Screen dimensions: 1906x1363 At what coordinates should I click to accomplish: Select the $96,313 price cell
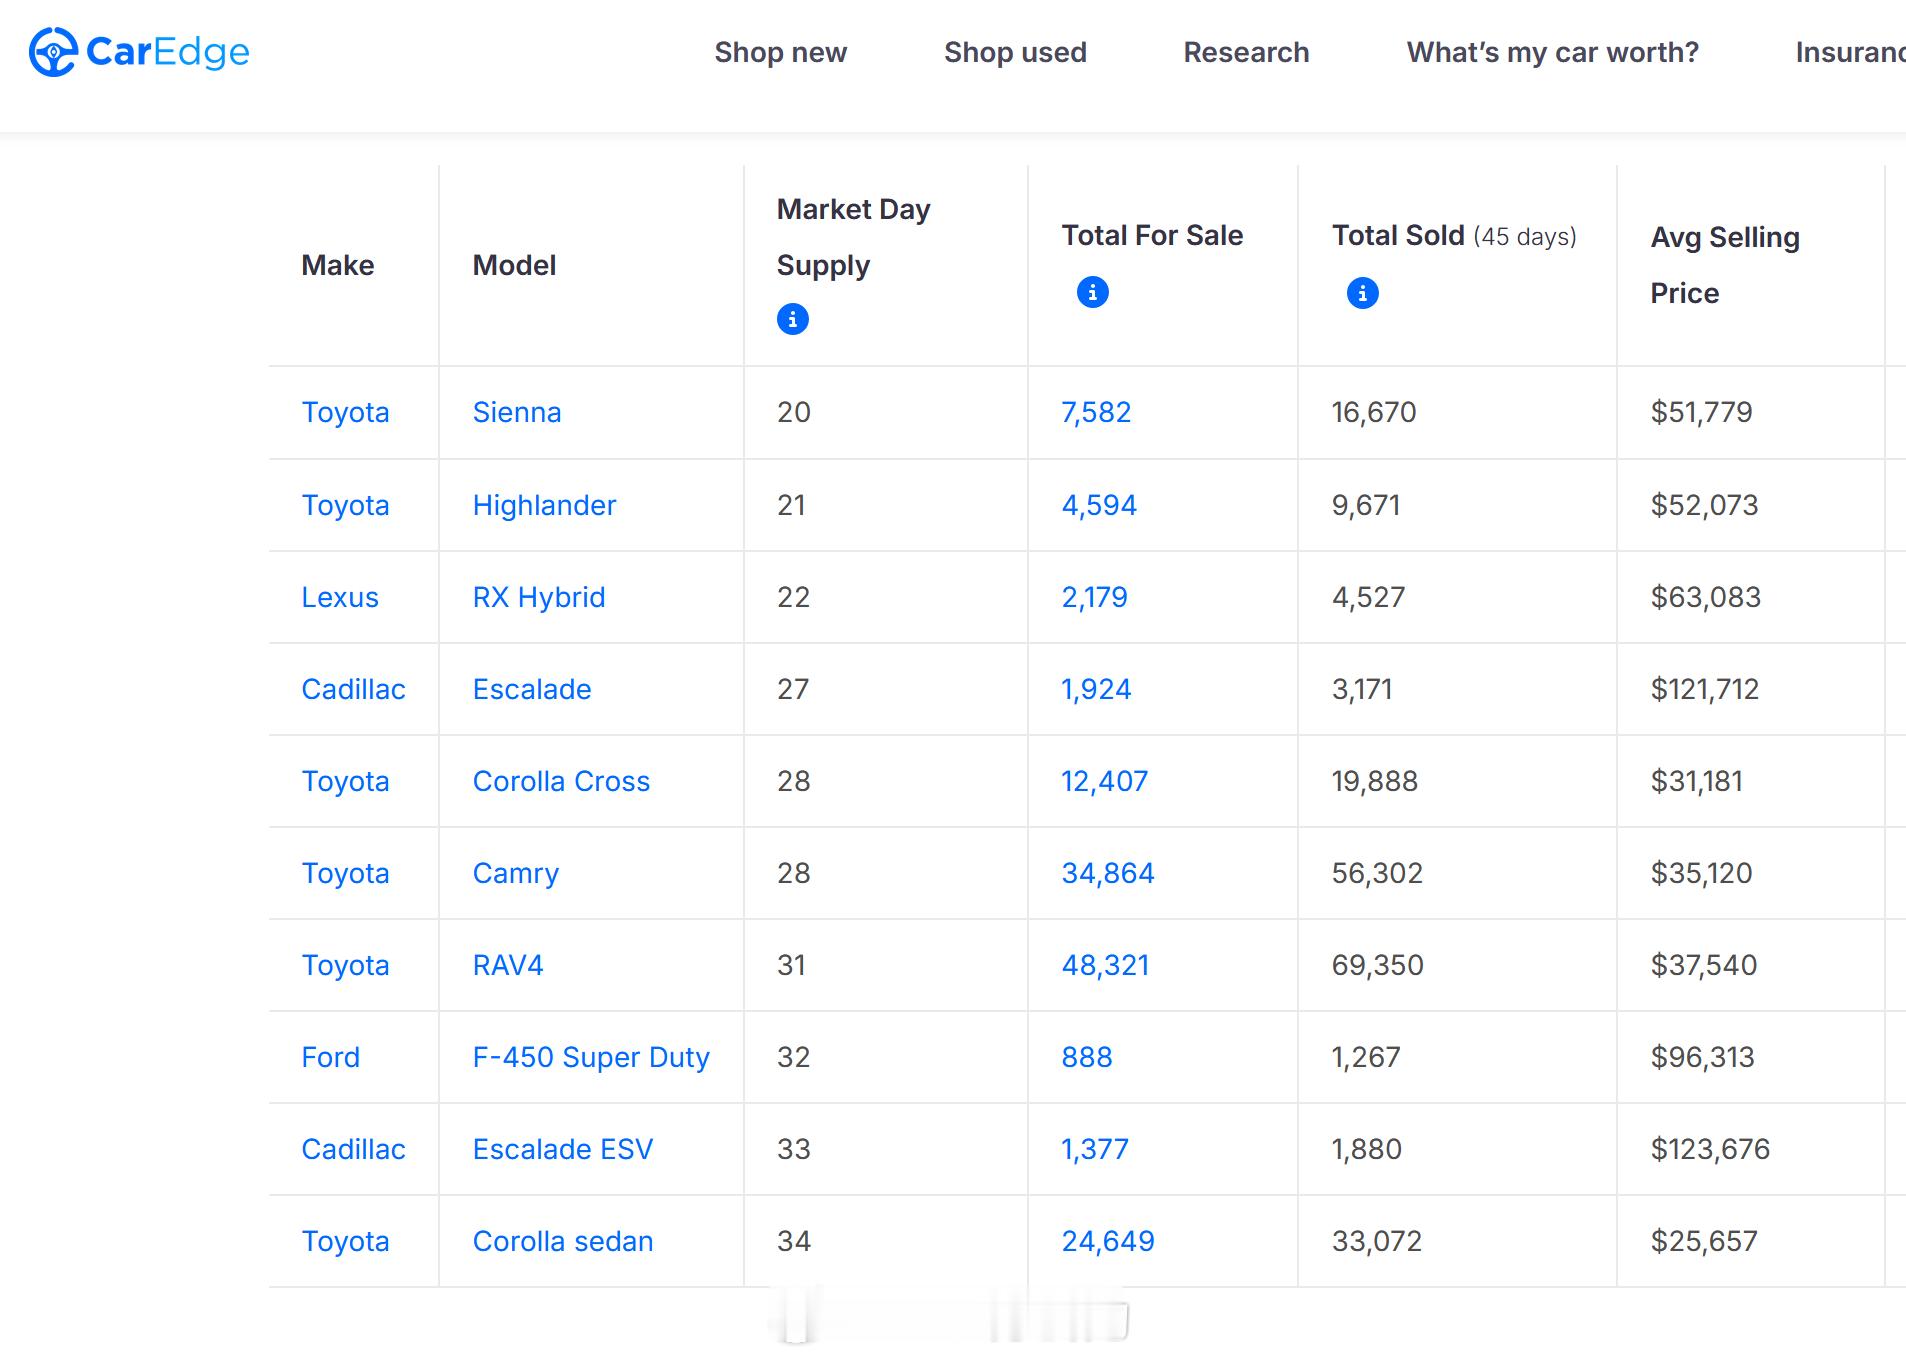(1702, 1057)
